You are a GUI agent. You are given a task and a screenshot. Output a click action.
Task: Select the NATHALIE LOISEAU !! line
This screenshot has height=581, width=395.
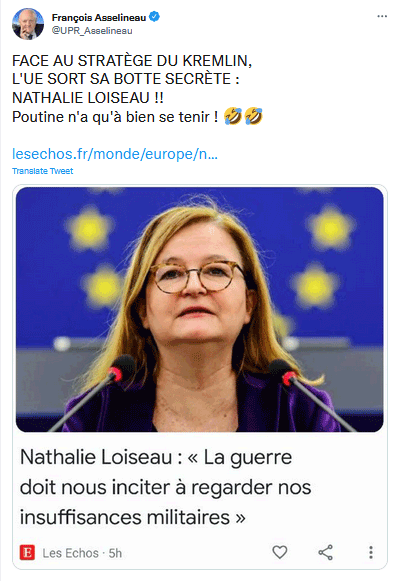88,98
